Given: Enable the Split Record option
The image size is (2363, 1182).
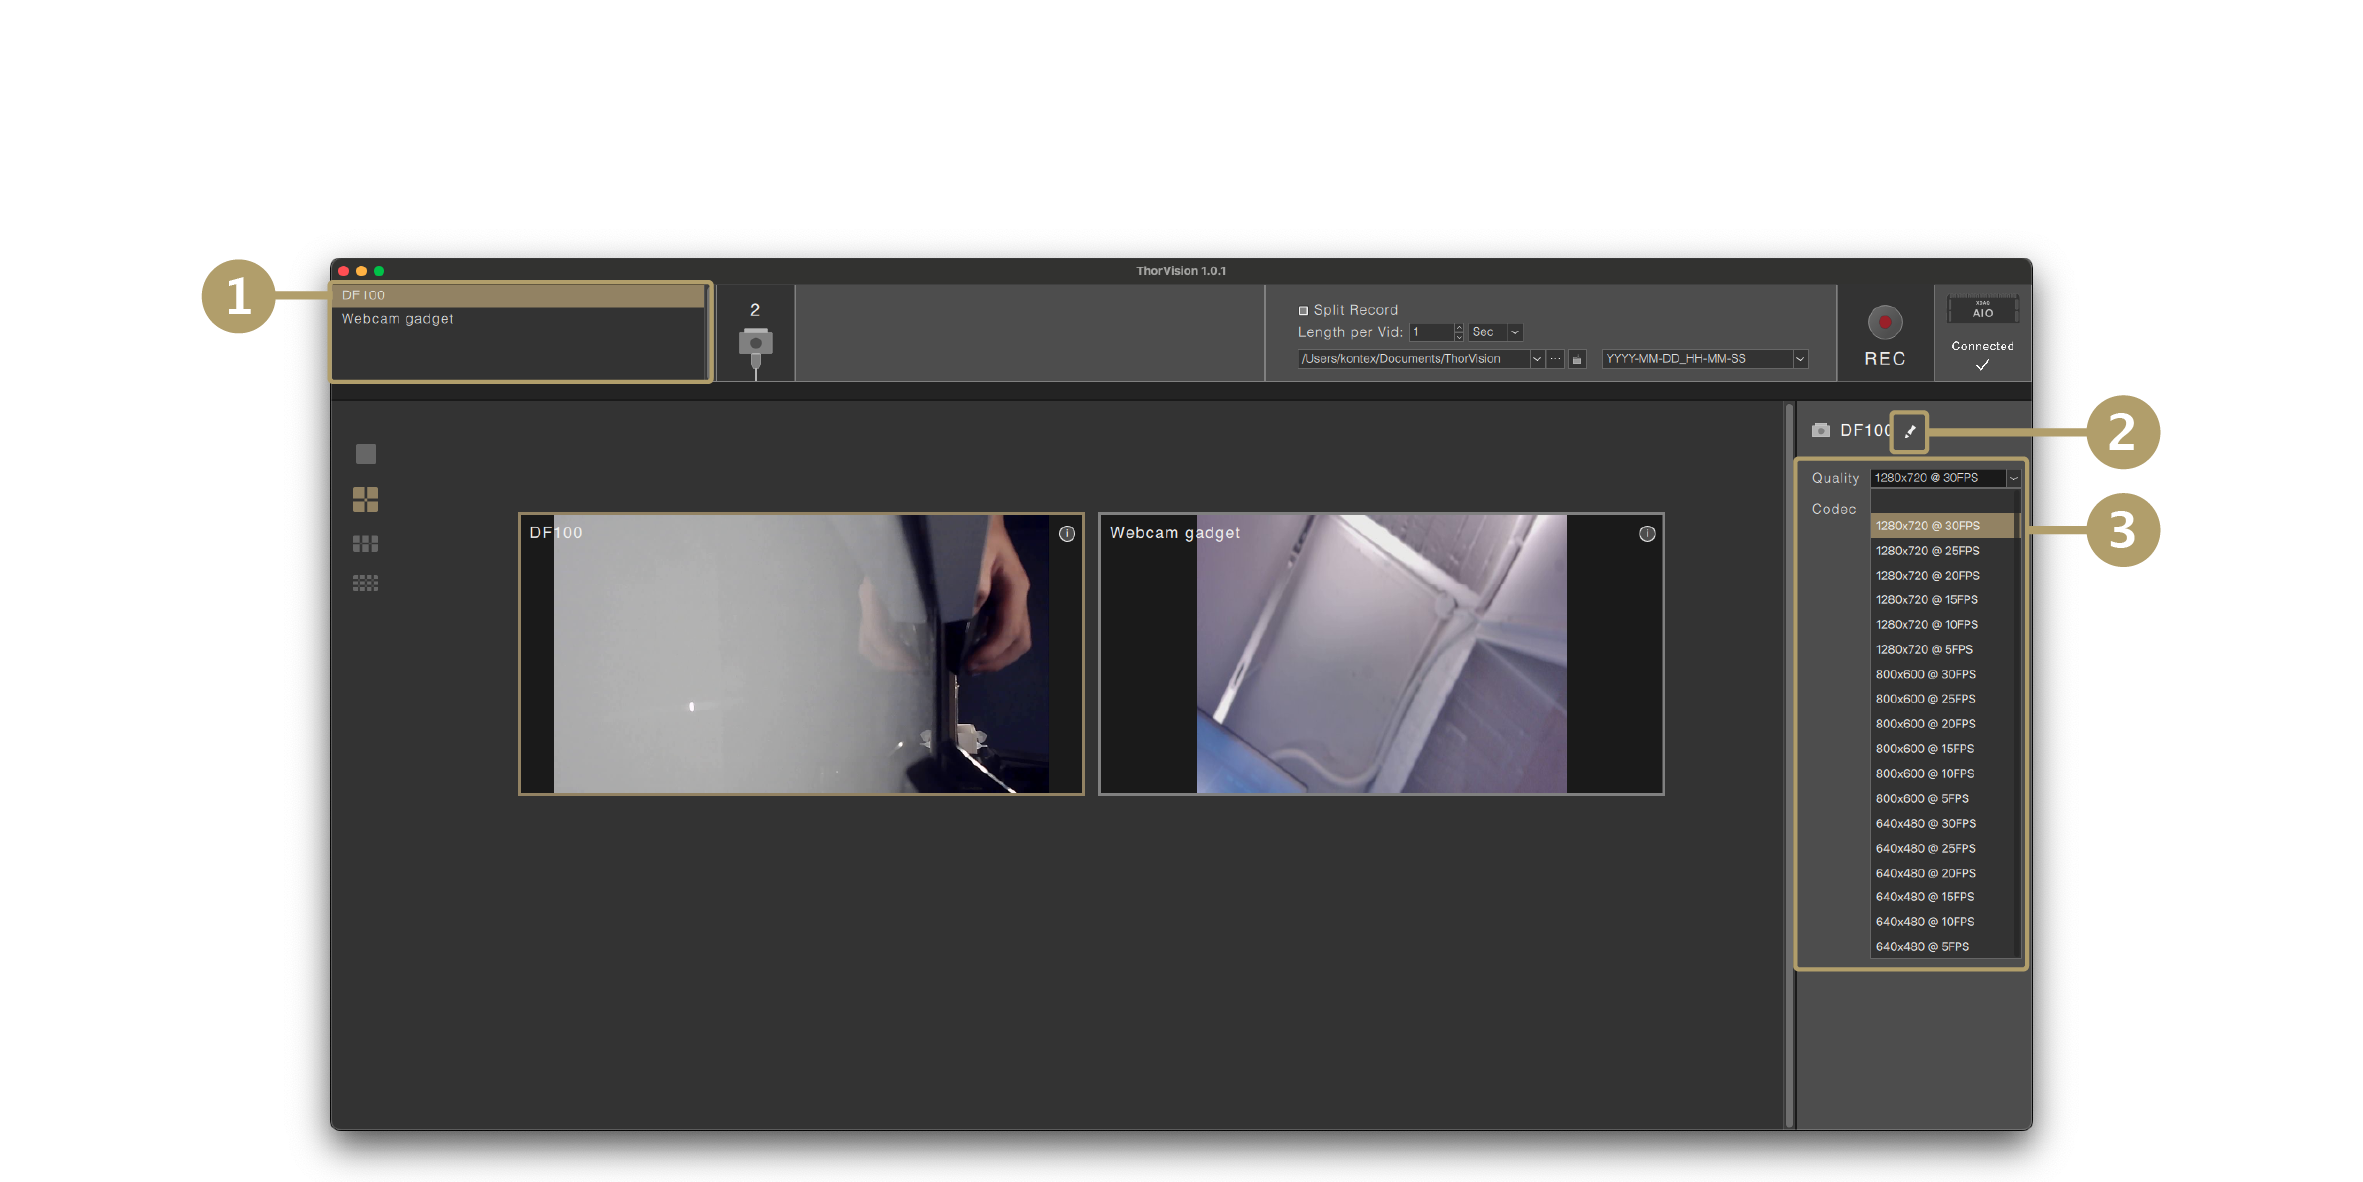Looking at the screenshot, I should pyautogui.click(x=1302, y=310).
